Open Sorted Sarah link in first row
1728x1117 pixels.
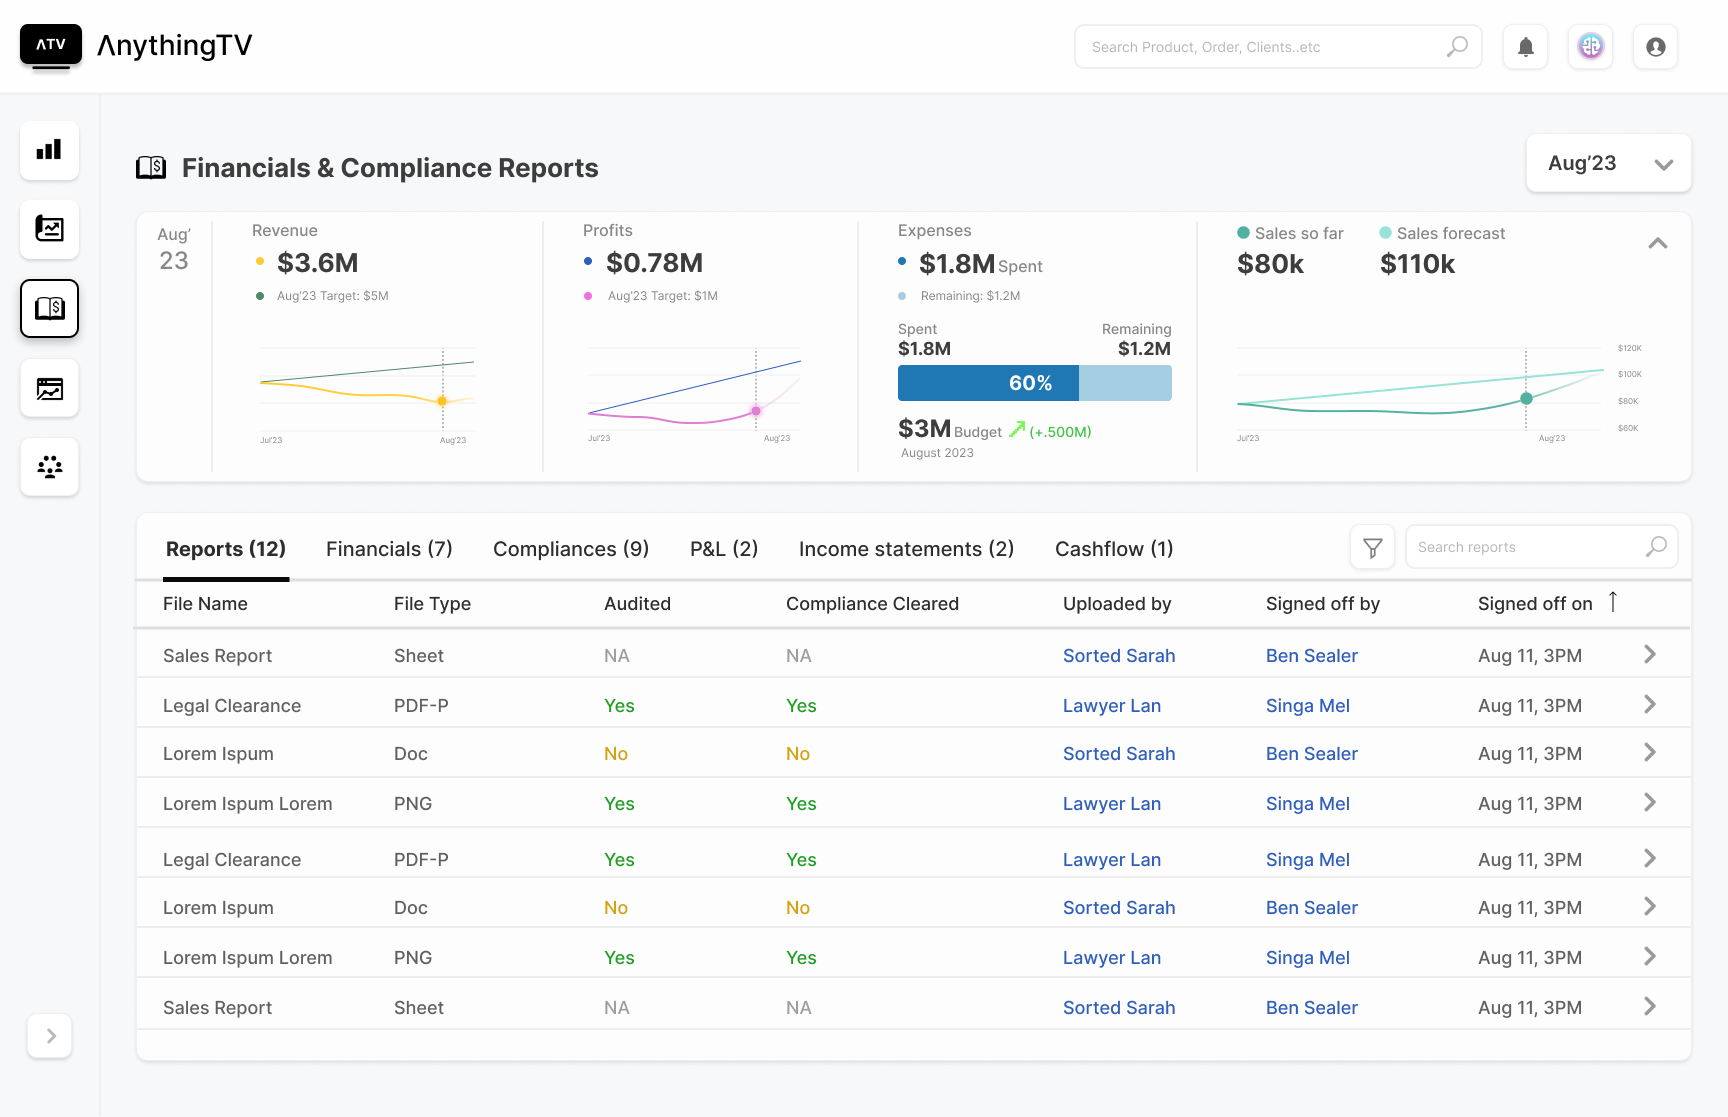point(1119,656)
